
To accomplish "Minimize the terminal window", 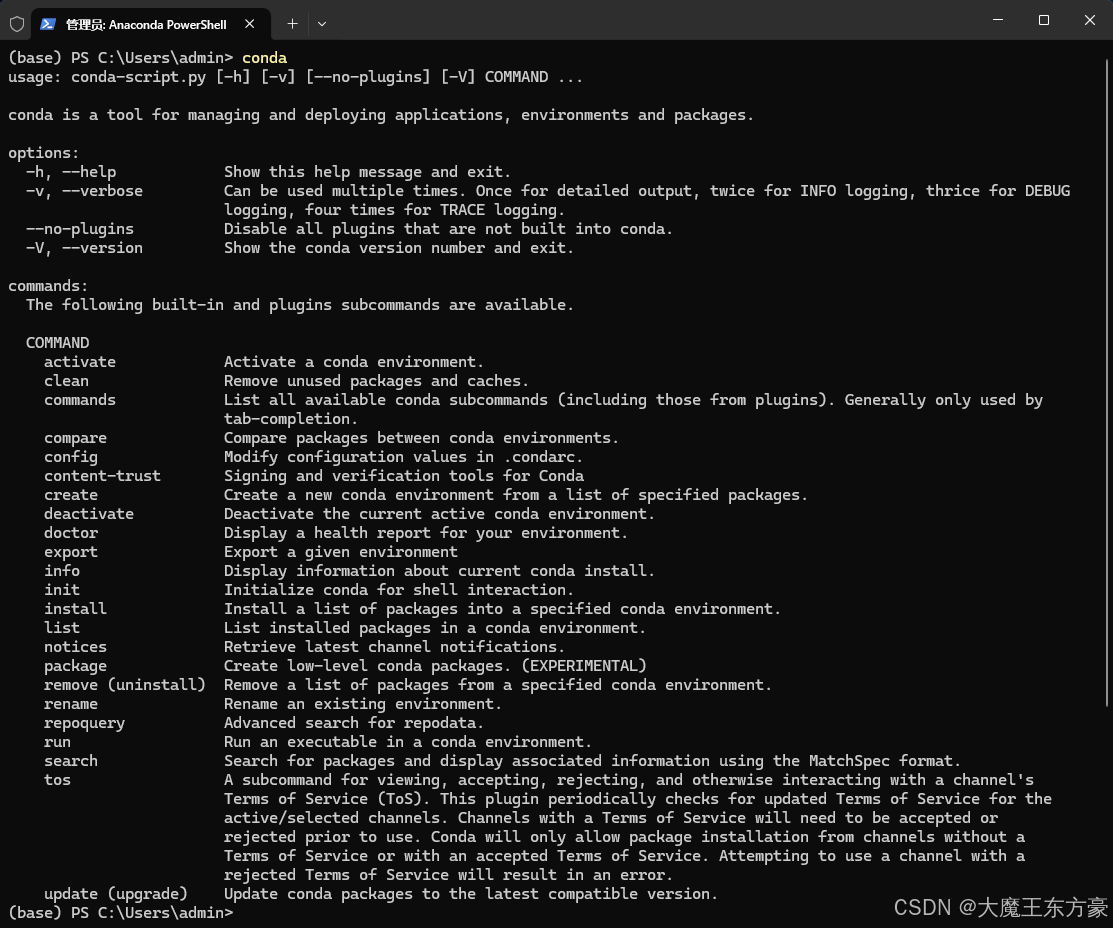I will 998,20.
